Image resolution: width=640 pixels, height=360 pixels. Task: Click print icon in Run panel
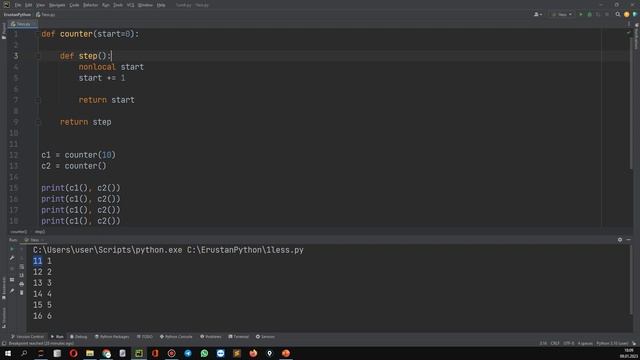tap(22, 284)
